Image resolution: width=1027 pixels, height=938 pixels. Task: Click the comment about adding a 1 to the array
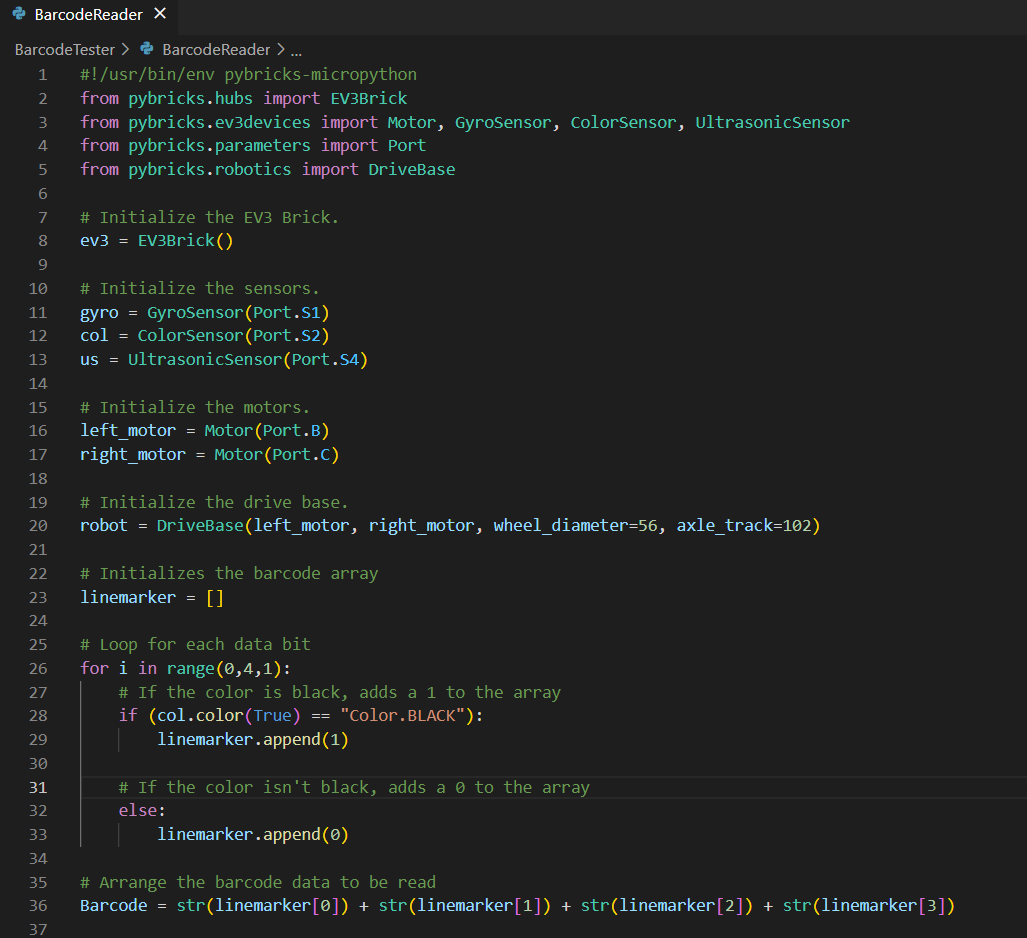pos(340,692)
